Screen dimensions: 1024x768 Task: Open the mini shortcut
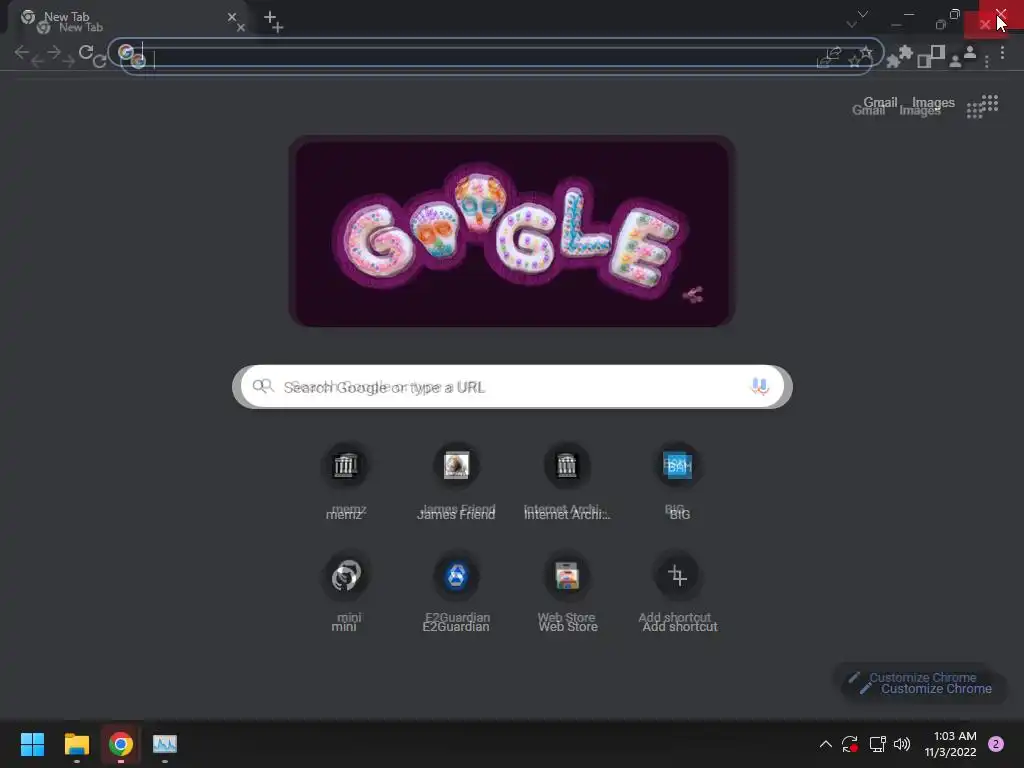pyautogui.click(x=345, y=592)
